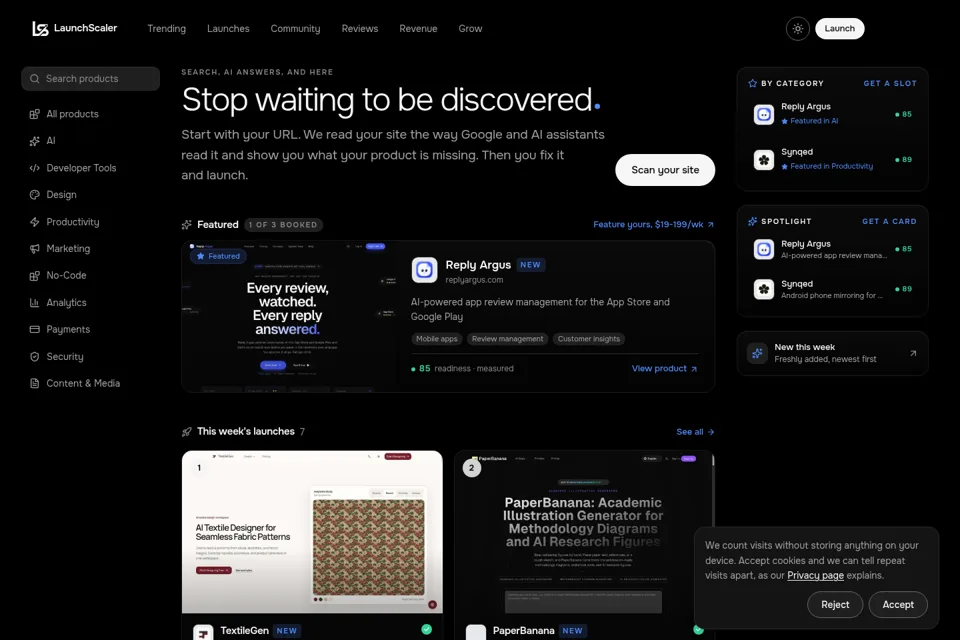Click the TextileGen logo icon
Image resolution: width=960 pixels, height=640 pixels.
203,633
